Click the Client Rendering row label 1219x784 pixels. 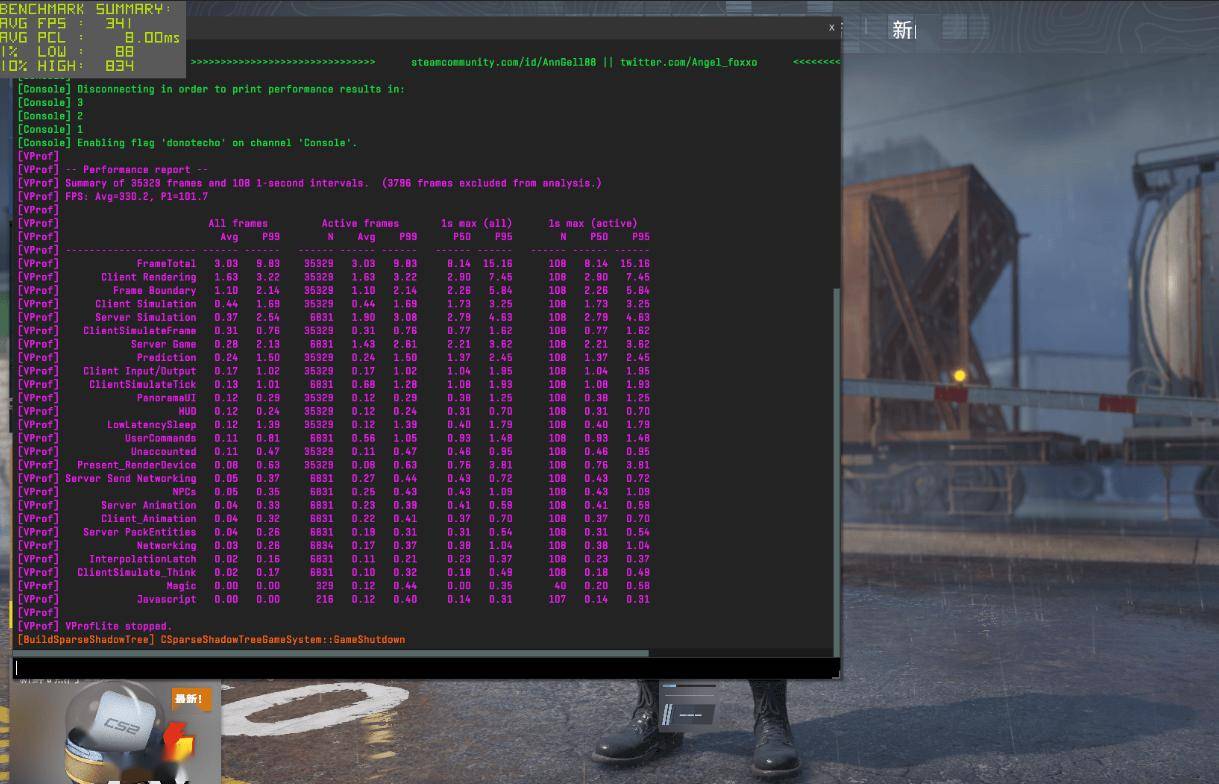point(148,277)
